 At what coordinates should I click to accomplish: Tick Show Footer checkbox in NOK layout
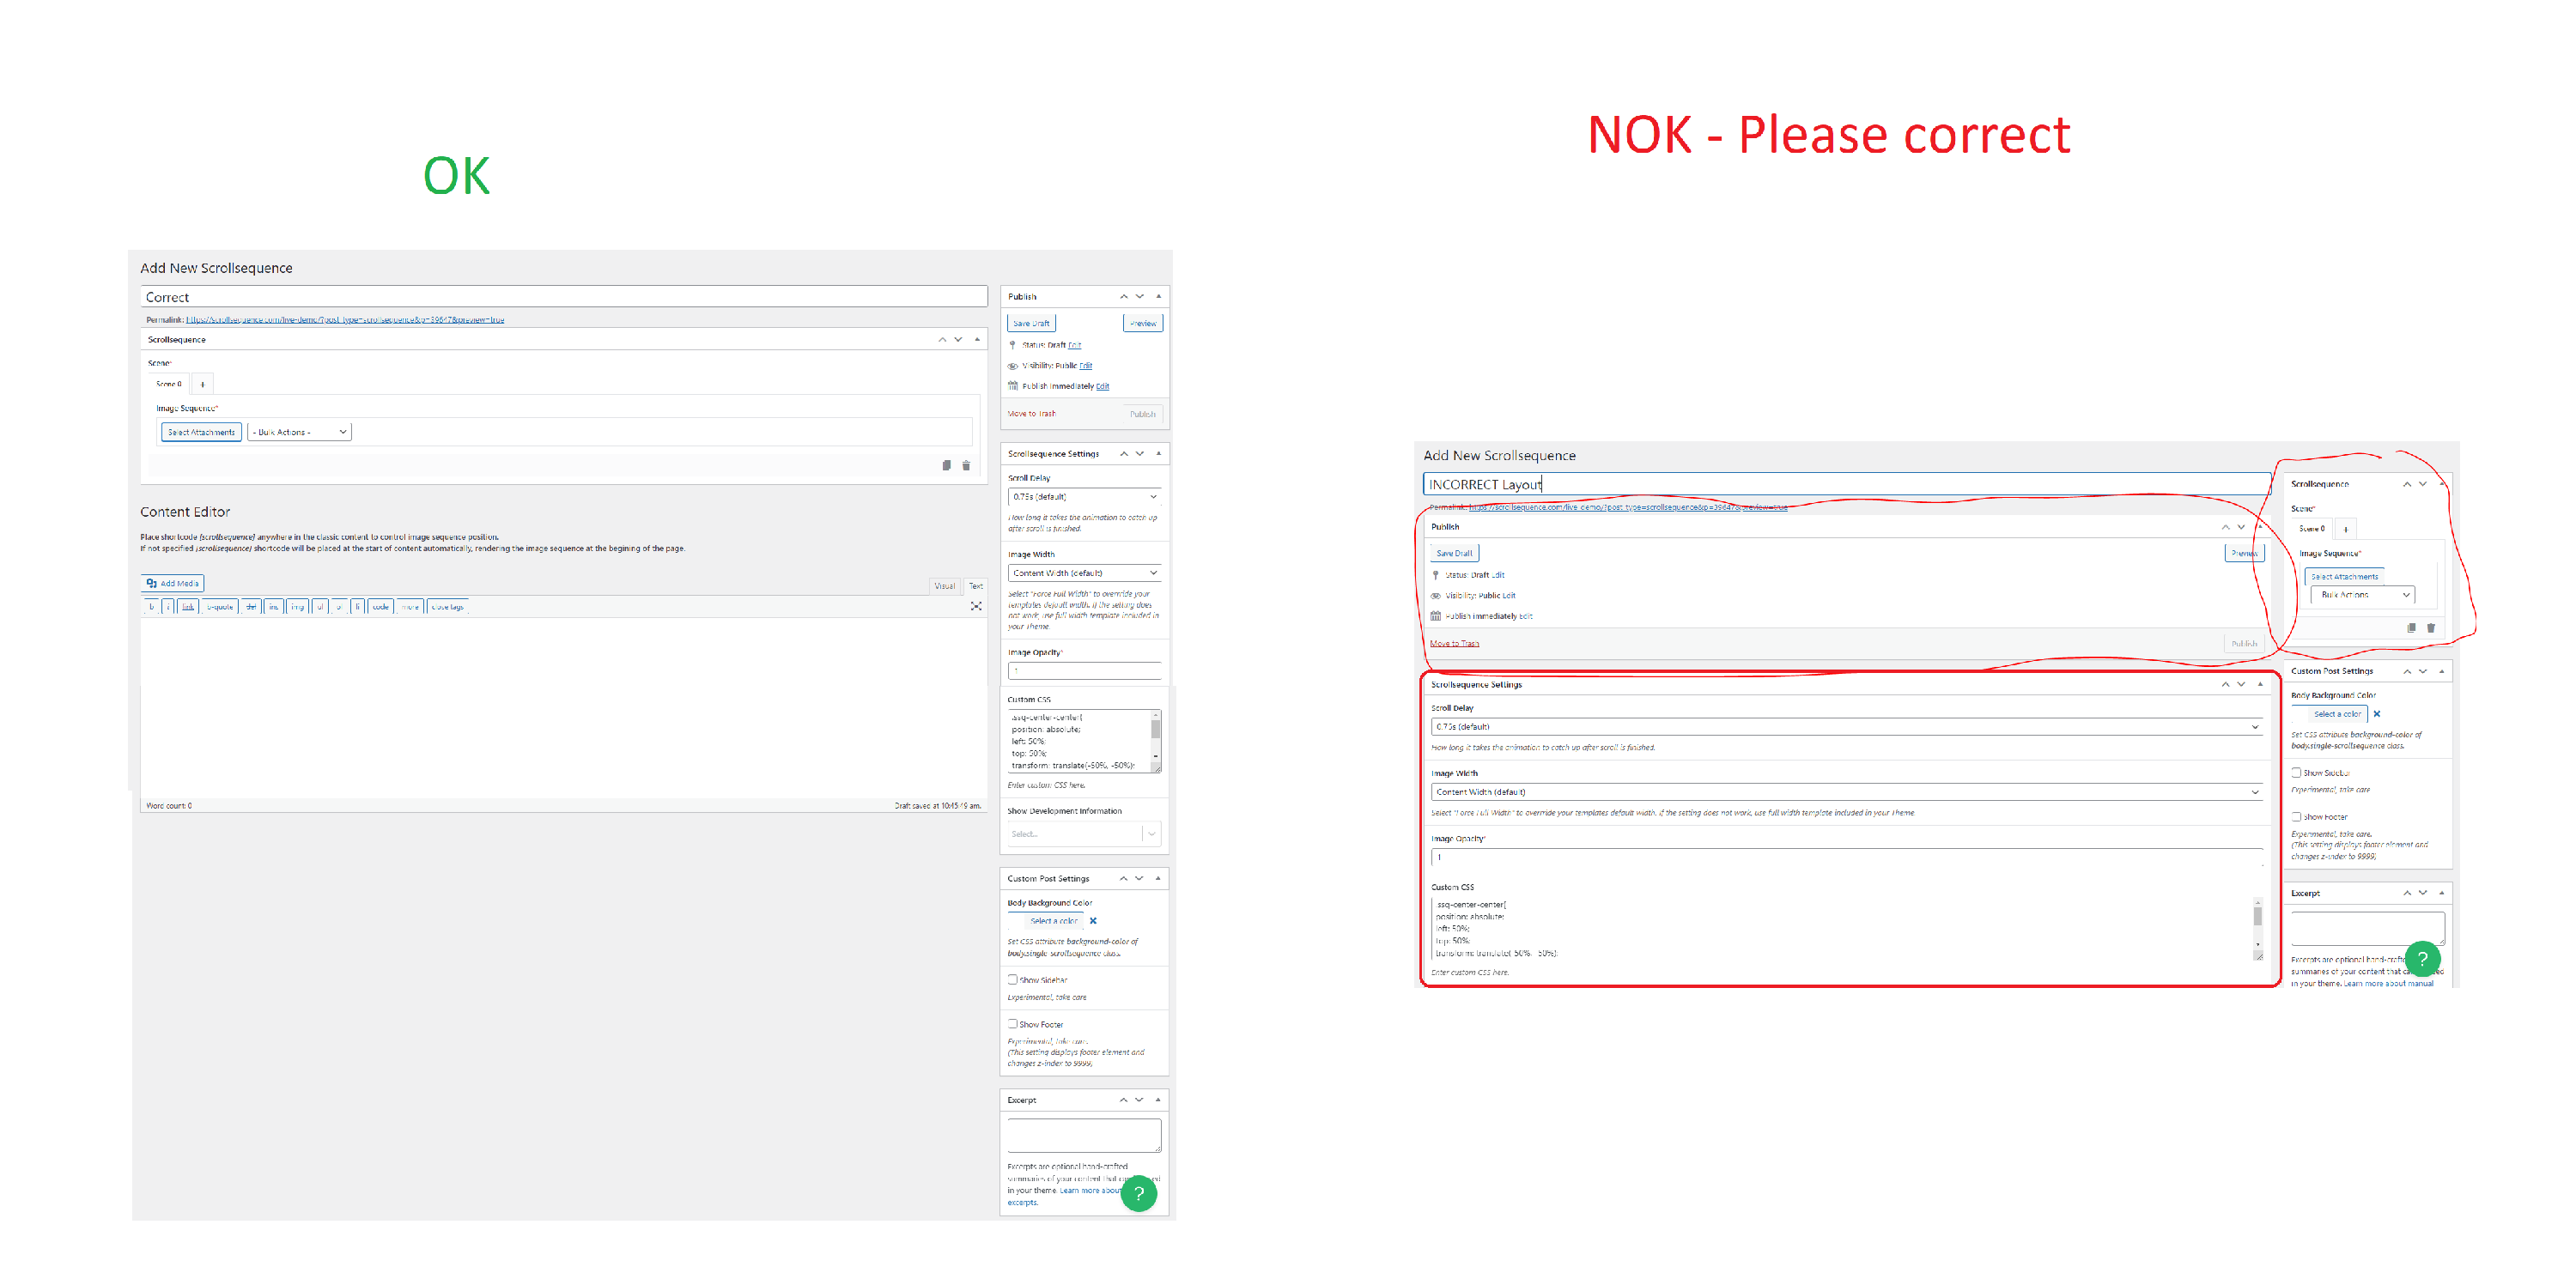tap(2296, 817)
